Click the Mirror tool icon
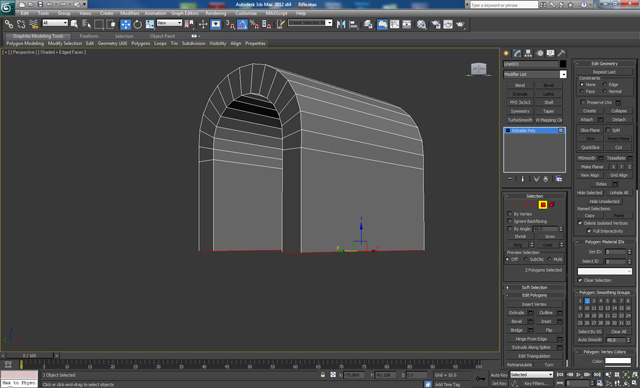Screen dimensions: 640x388 [x=341, y=24]
